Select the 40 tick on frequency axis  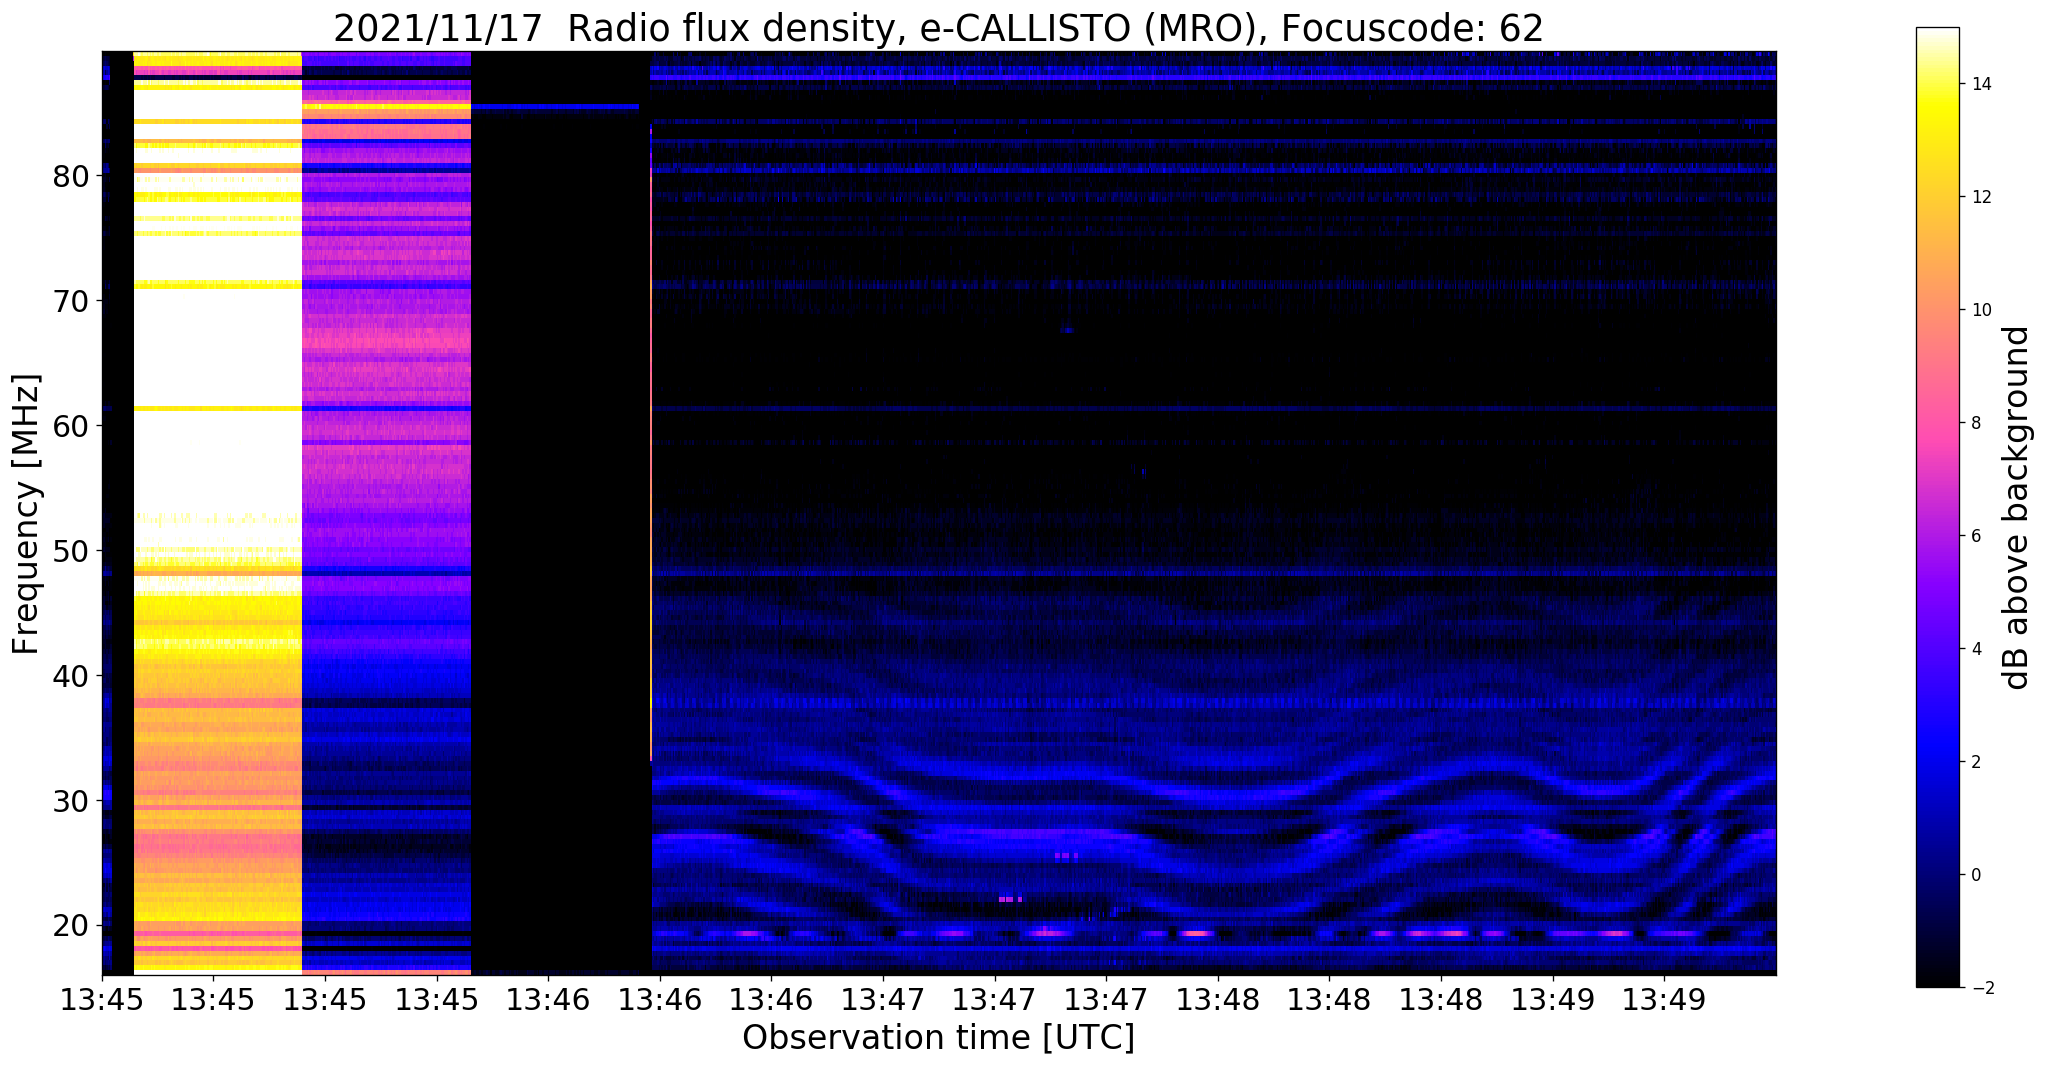(x=71, y=677)
